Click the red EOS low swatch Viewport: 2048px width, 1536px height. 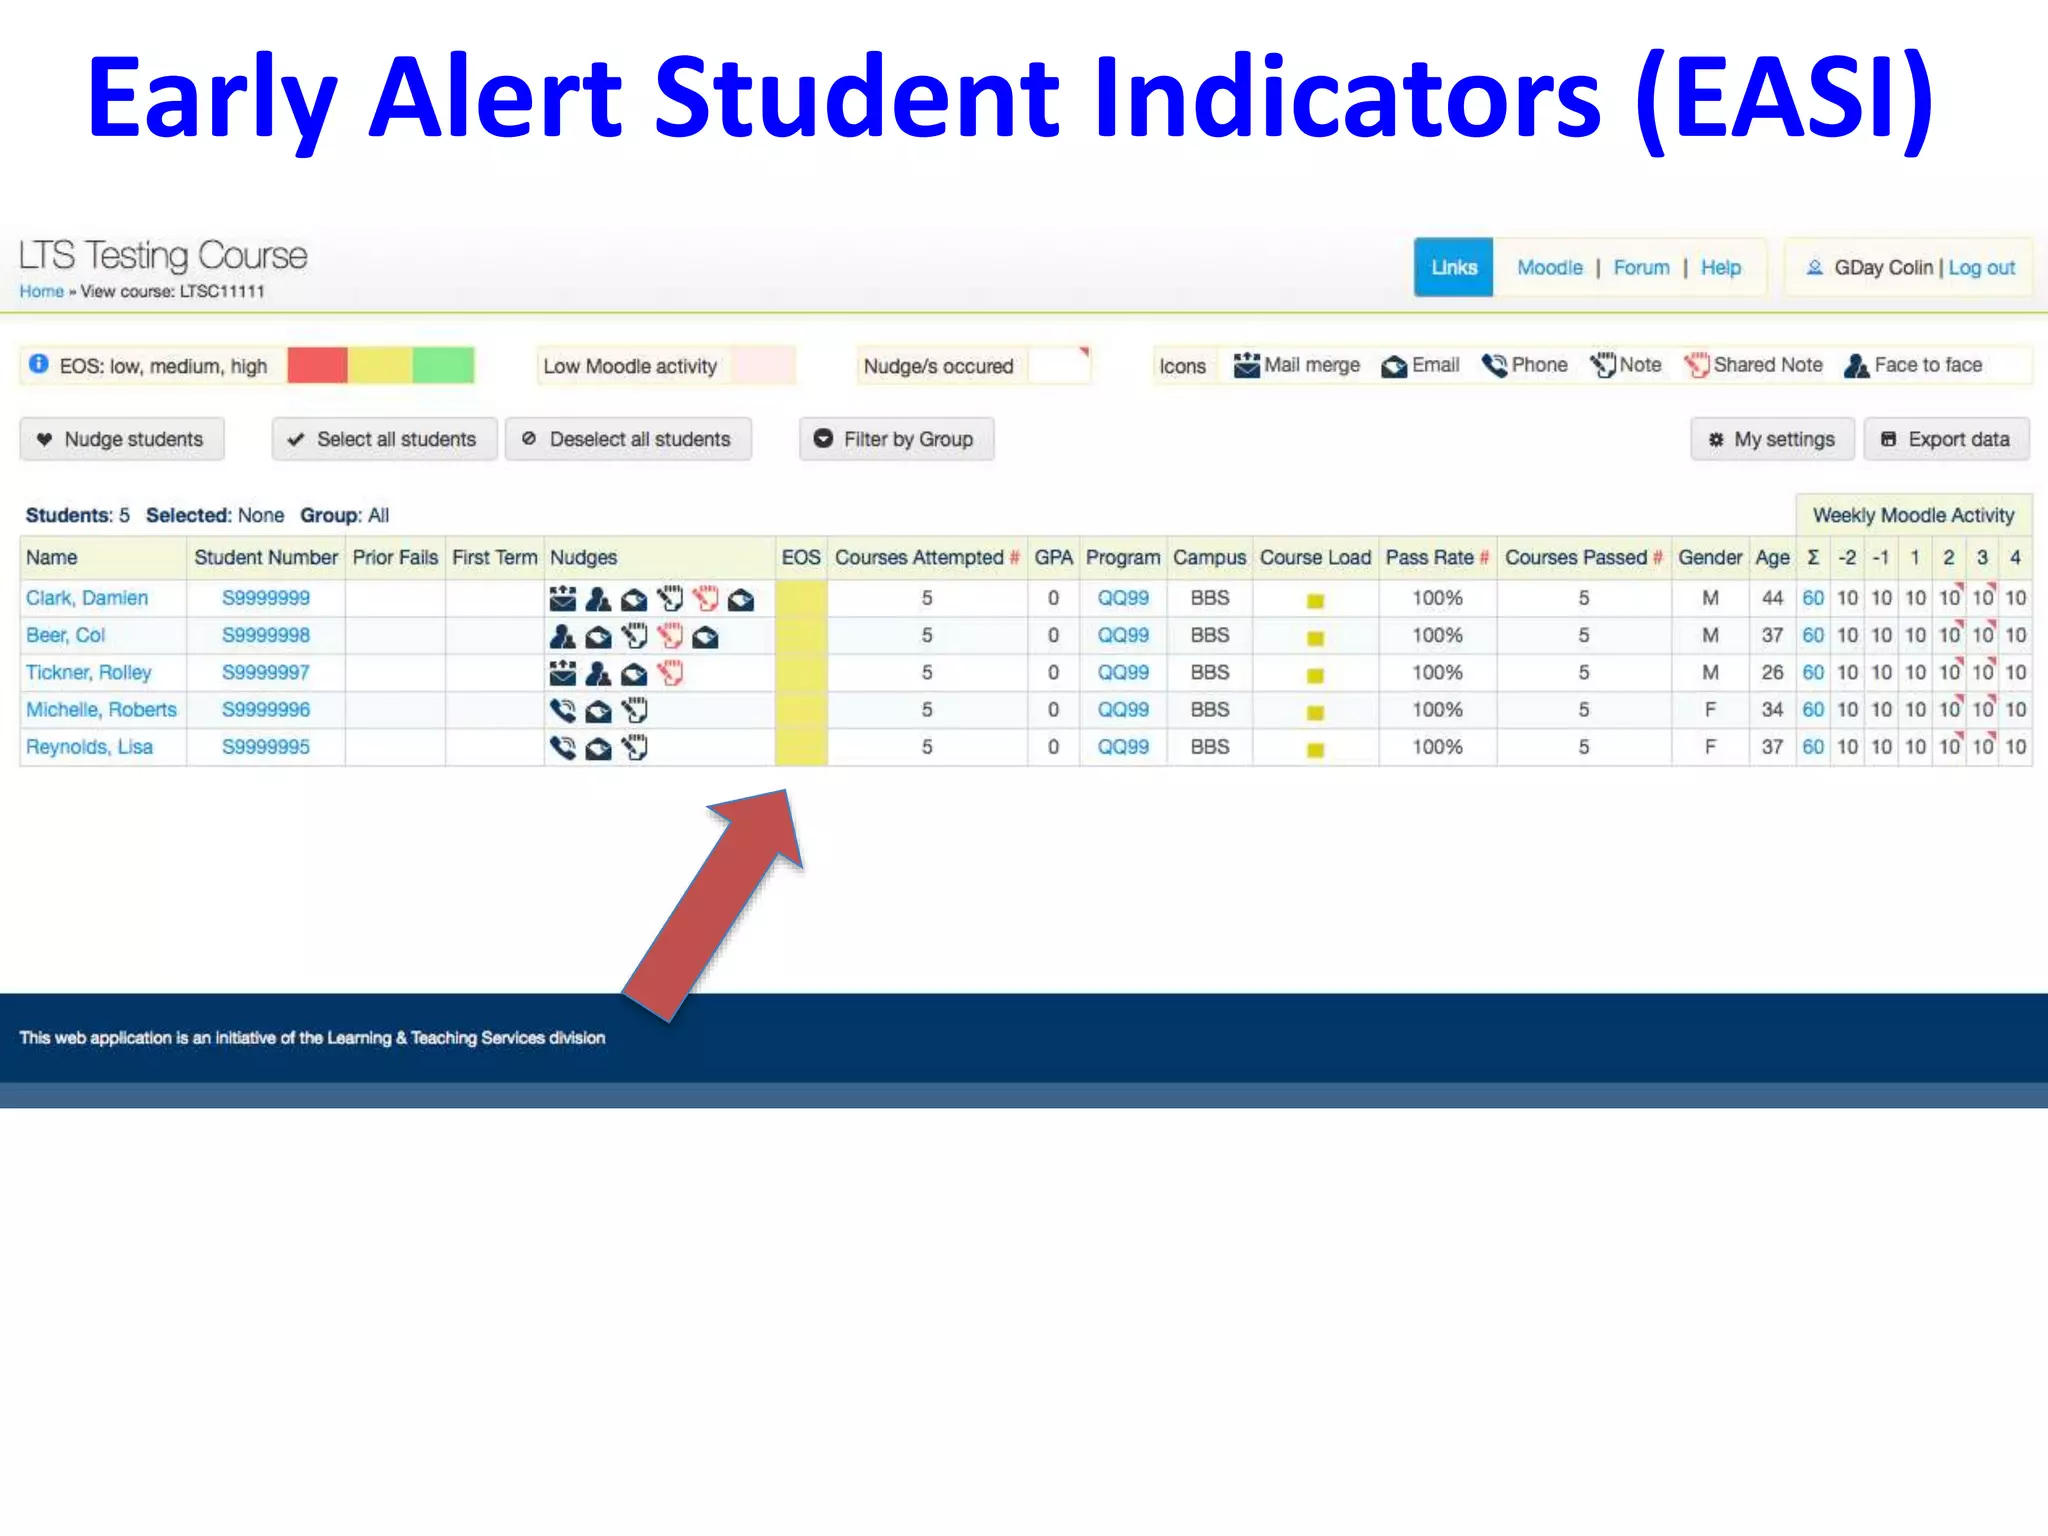[317, 365]
